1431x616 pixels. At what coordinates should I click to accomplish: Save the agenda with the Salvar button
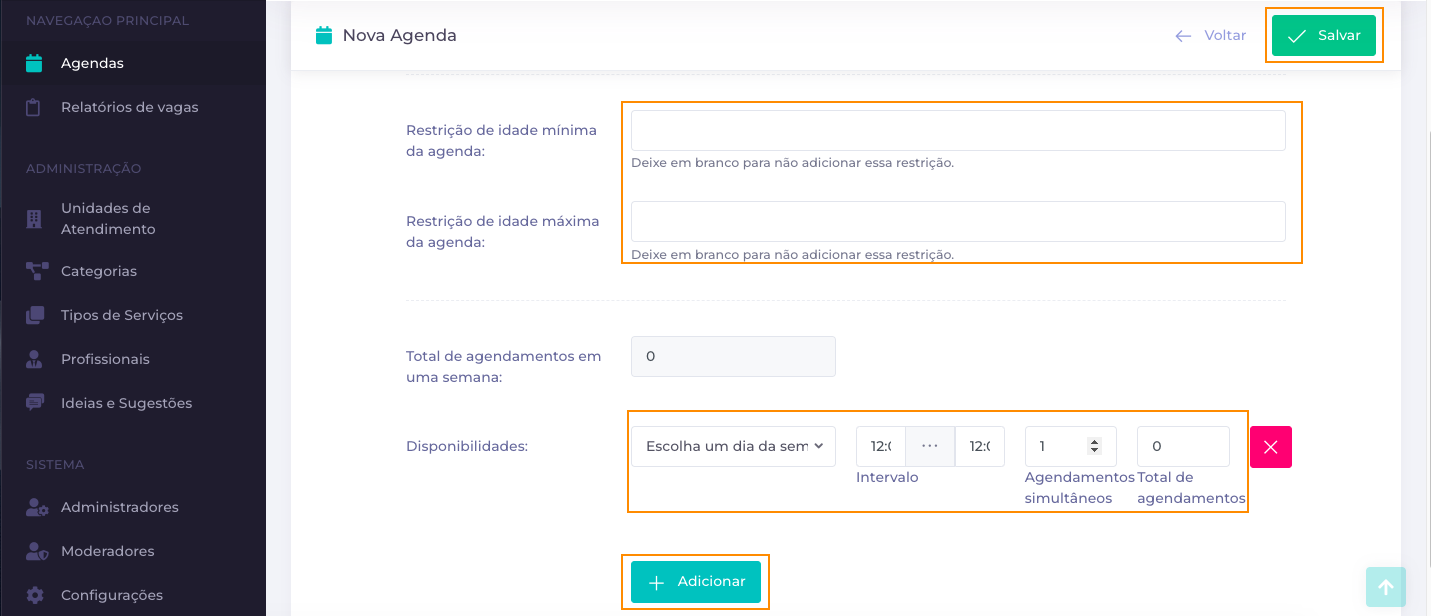[1324, 35]
